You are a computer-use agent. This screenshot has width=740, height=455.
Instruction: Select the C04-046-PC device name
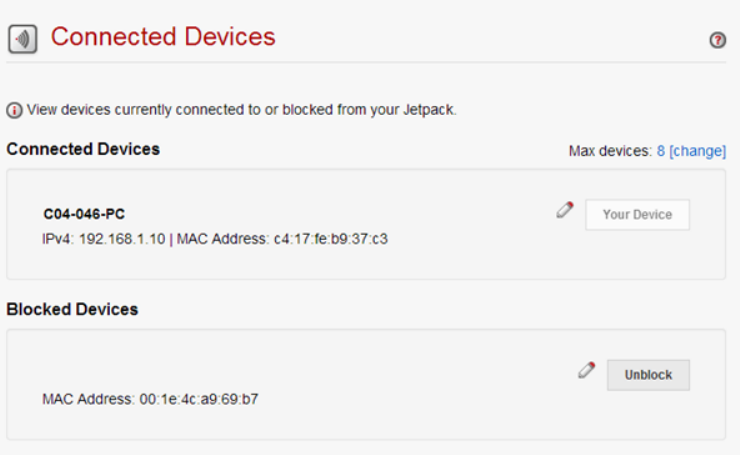84,214
